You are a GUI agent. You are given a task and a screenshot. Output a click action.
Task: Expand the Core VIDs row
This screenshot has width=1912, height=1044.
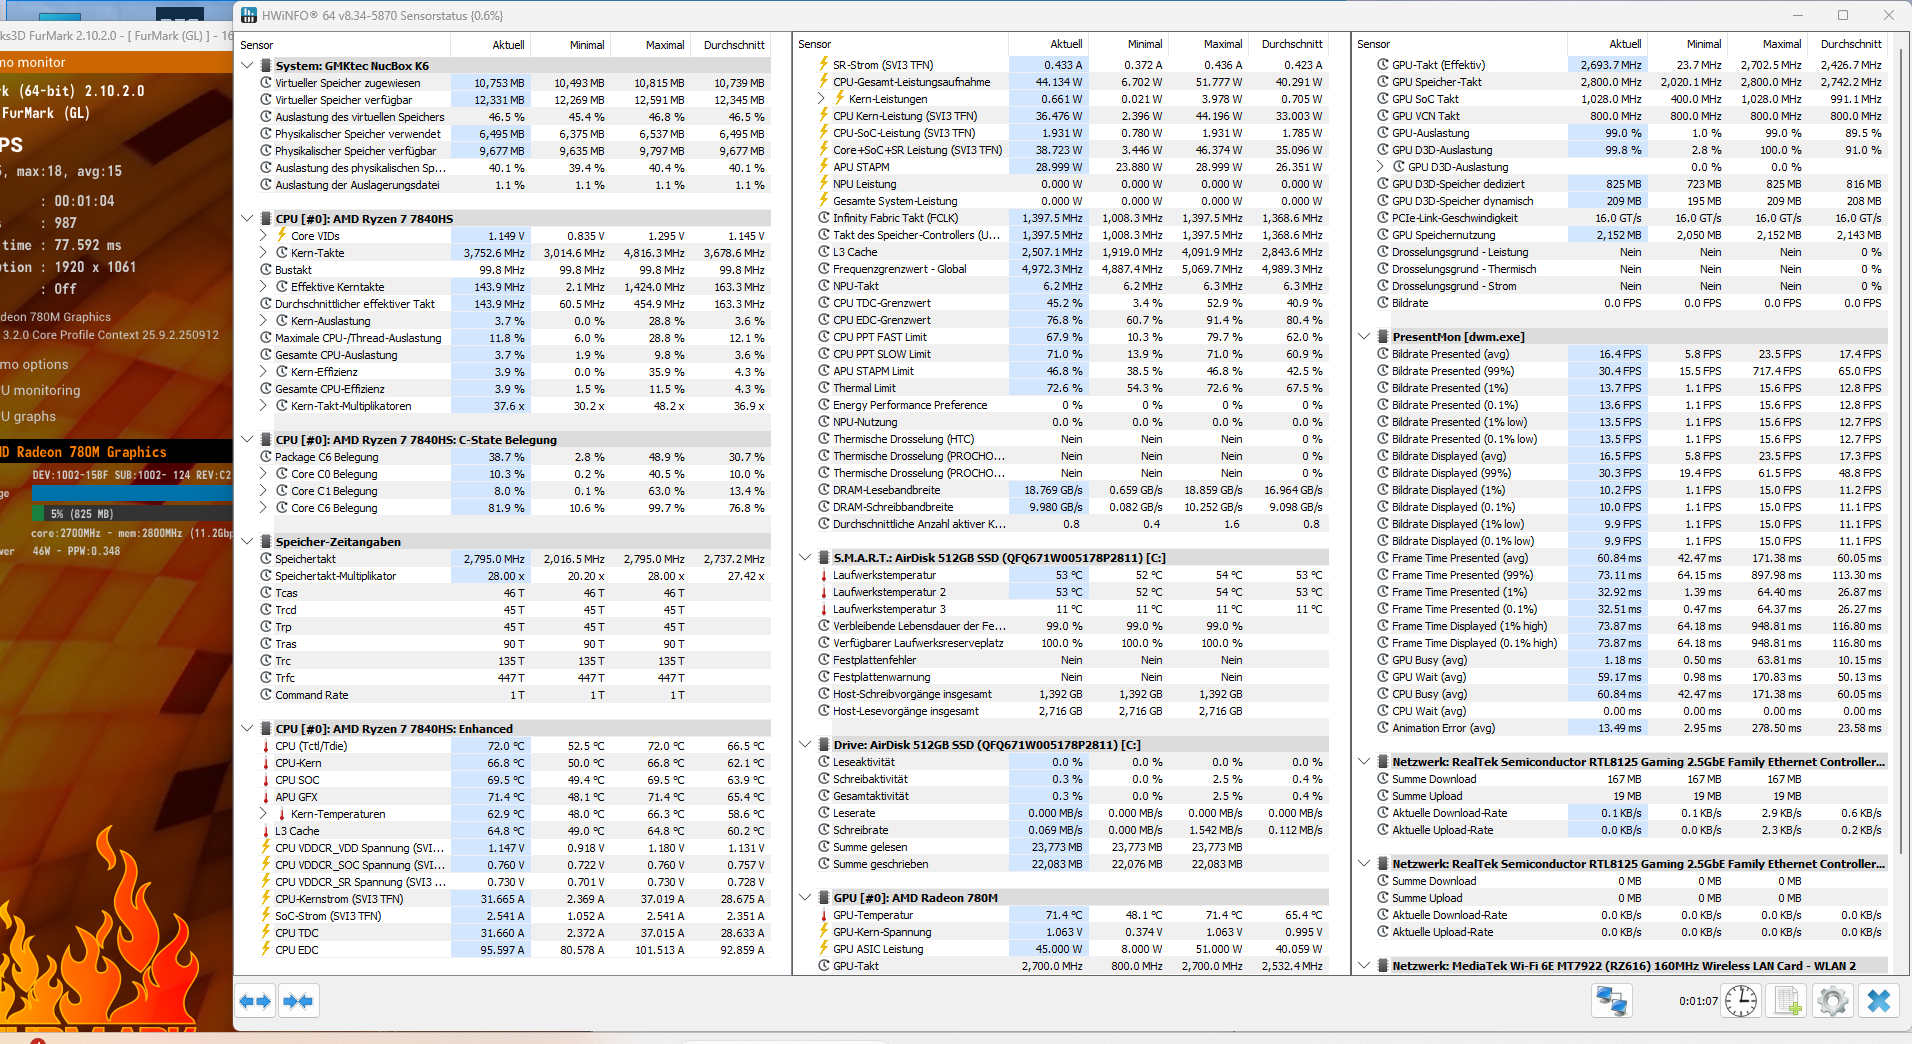264,236
